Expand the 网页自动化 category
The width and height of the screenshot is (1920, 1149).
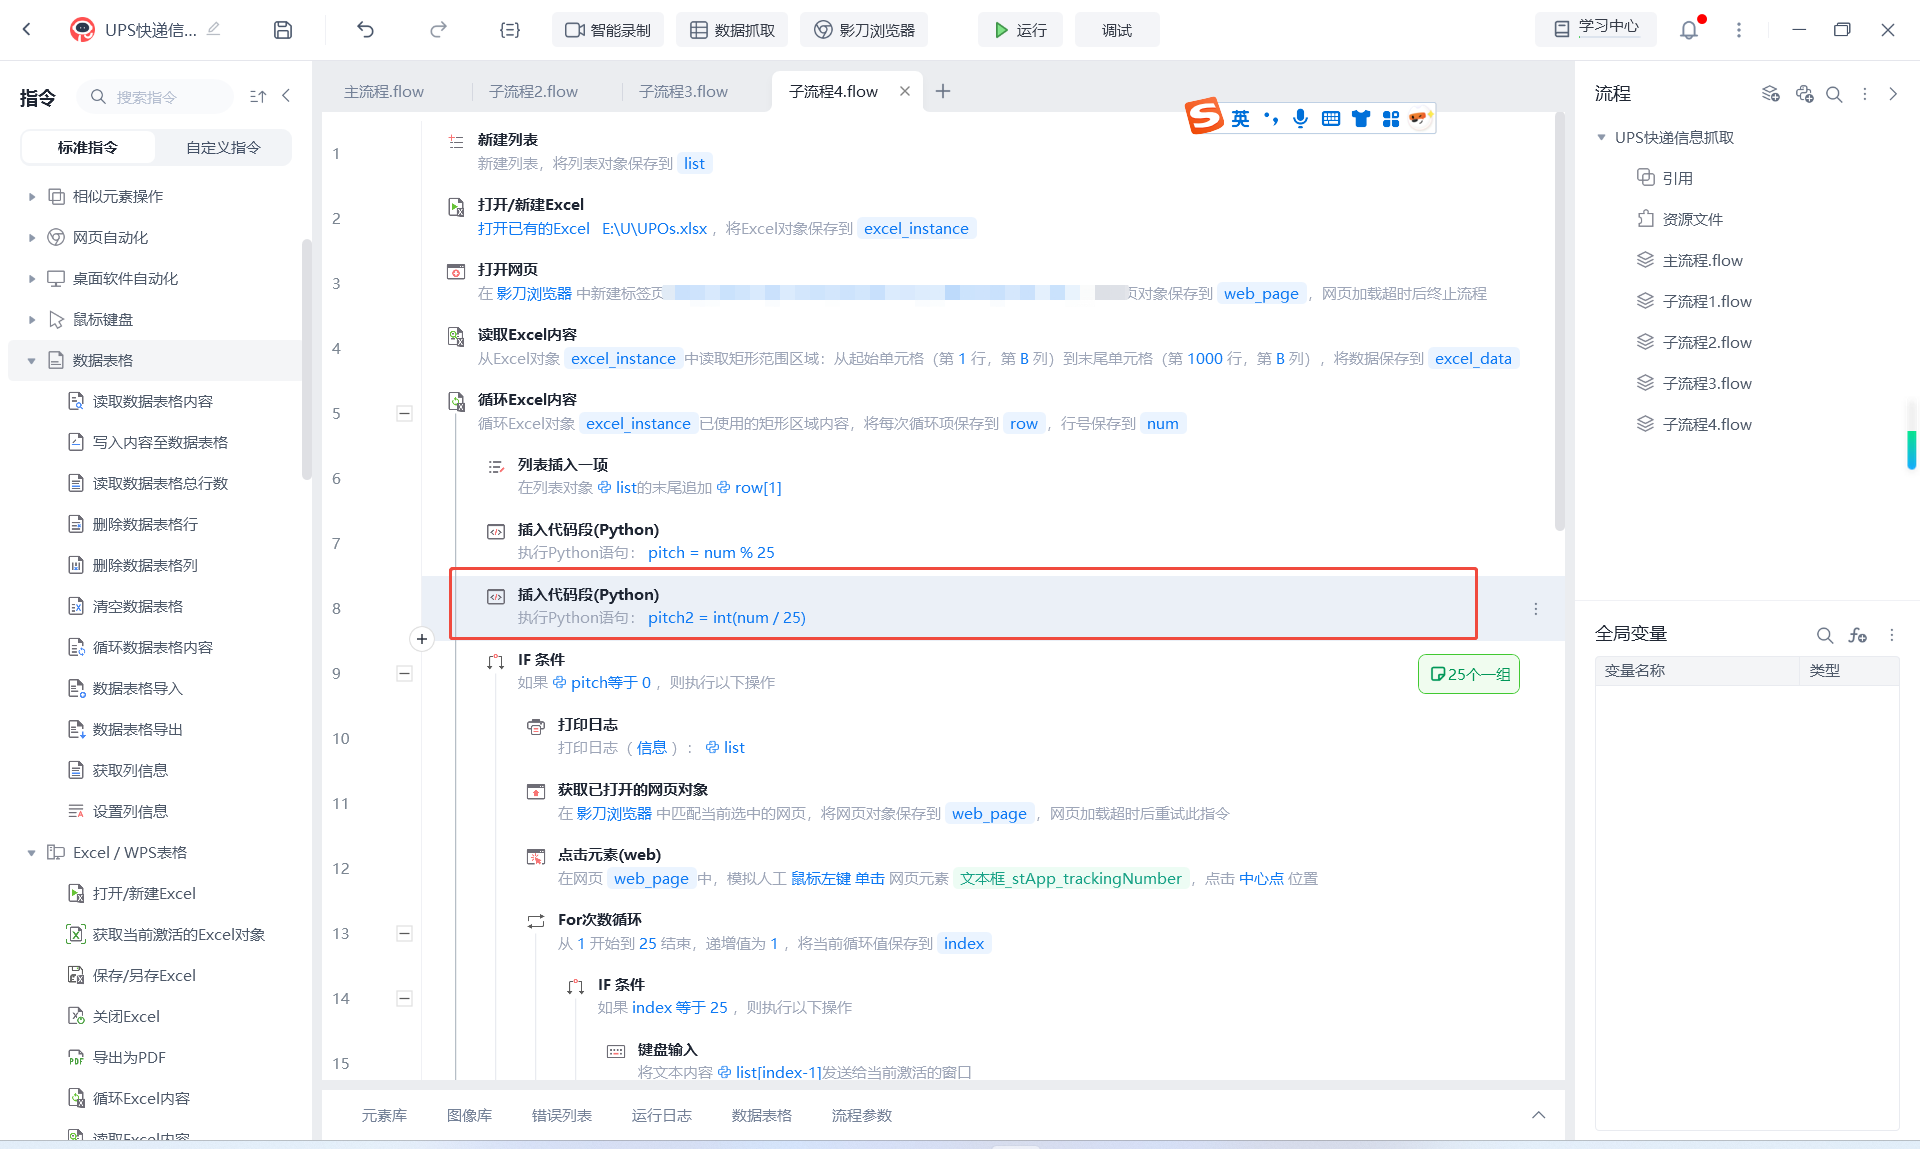pos(32,238)
